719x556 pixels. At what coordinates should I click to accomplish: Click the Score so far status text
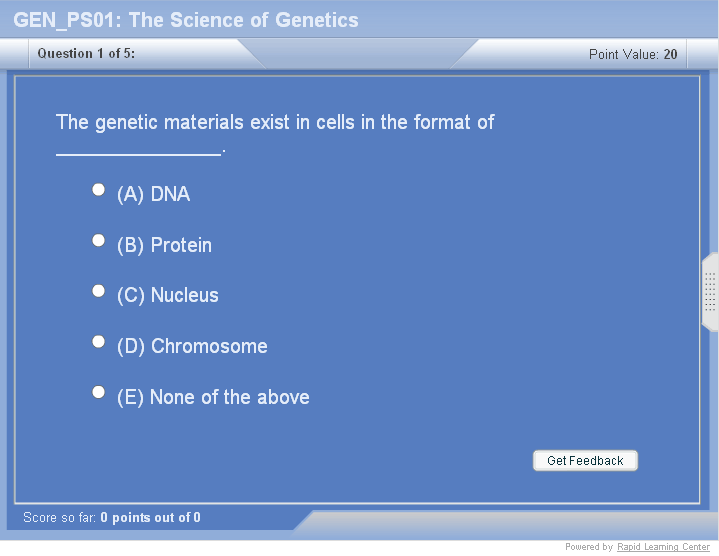111,517
